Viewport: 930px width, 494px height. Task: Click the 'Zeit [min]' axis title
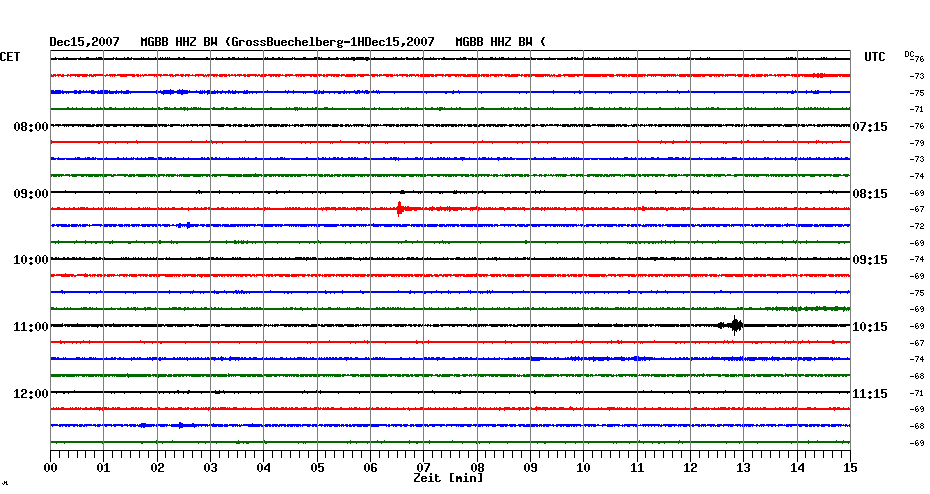pyautogui.click(x=448, y=478)
